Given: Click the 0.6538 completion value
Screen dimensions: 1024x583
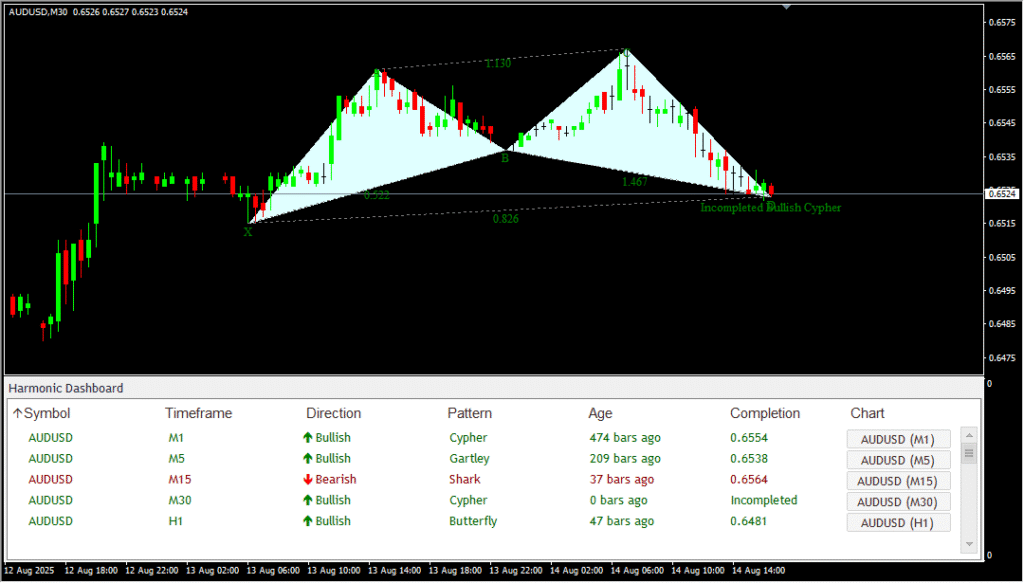Looking at the screenshot, I should [749, 459].
